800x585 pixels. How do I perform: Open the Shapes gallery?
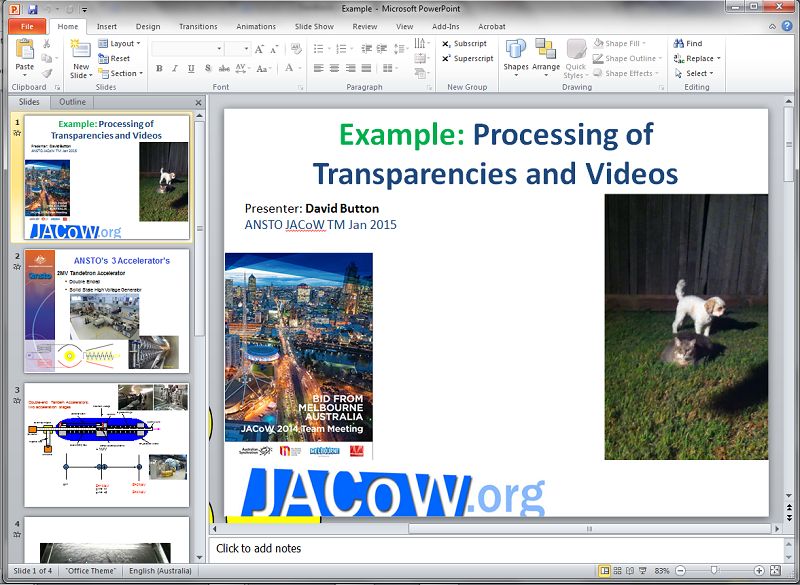point(516,55)
